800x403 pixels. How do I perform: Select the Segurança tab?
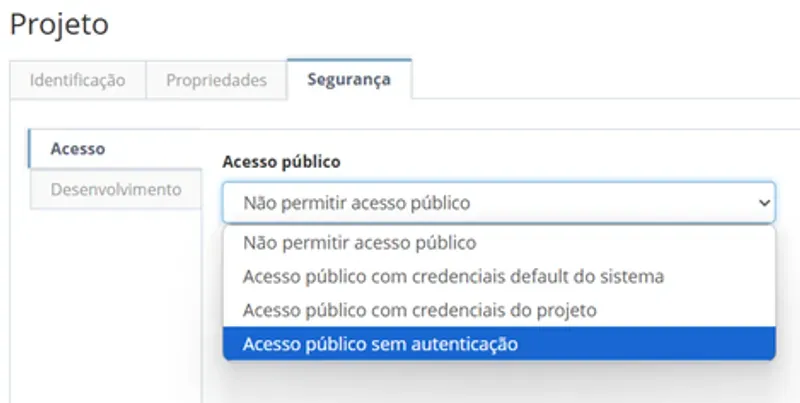pyautogui.click(x=349, y=79)
